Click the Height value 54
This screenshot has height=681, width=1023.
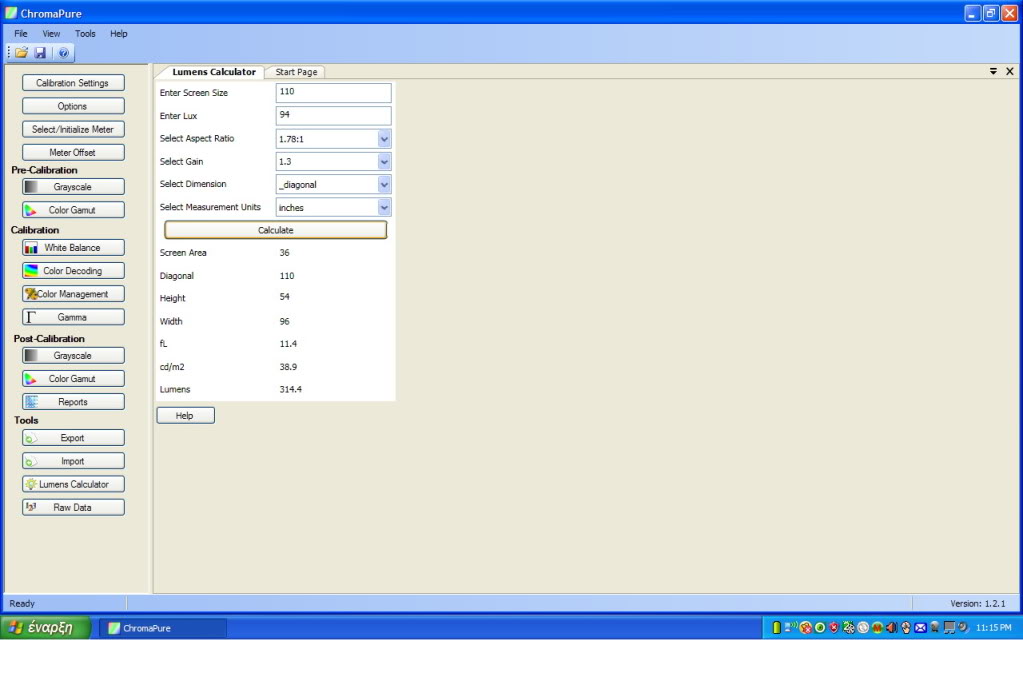284,297
